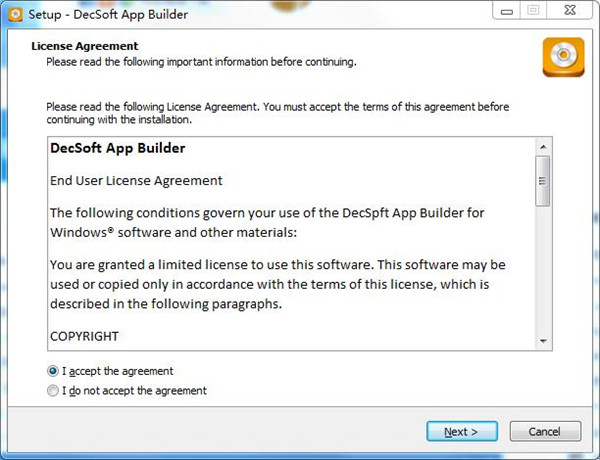
Task: Click the "License Agreement" page title
Action: point(85,46)
